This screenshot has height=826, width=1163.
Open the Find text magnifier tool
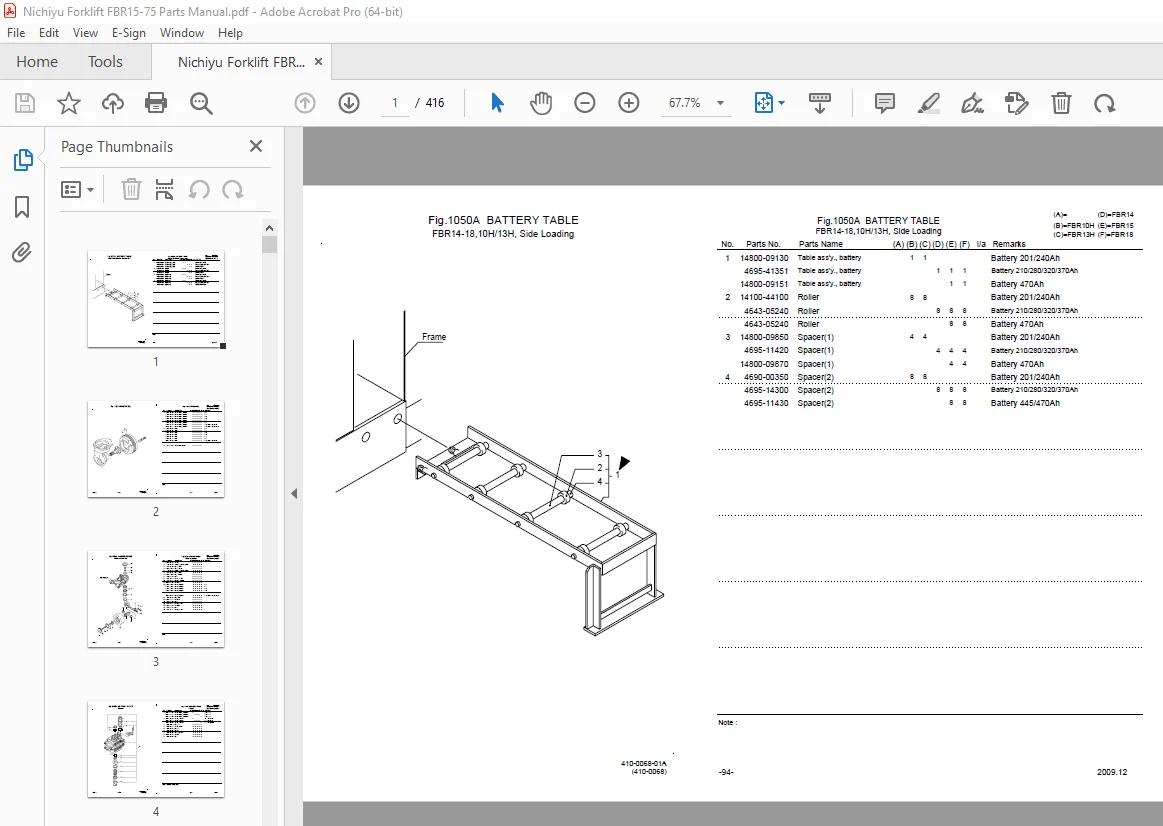coord(201,103)
